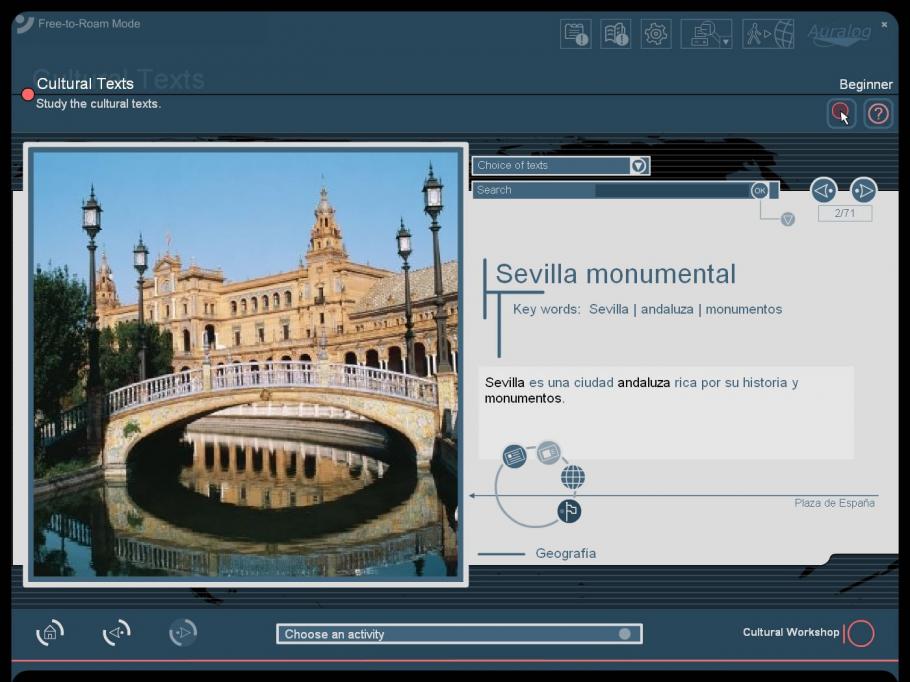Image resolution: width=910 pixels, height=682 pixels.
Task: Go home using the house icon
Action: click(50, 633)
